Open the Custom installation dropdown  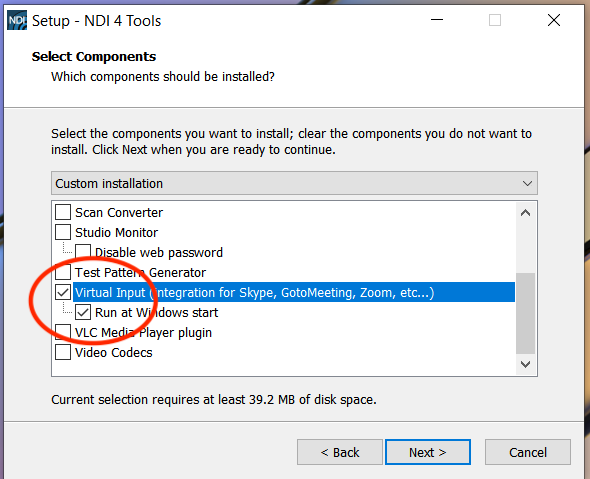coord(294,183)
